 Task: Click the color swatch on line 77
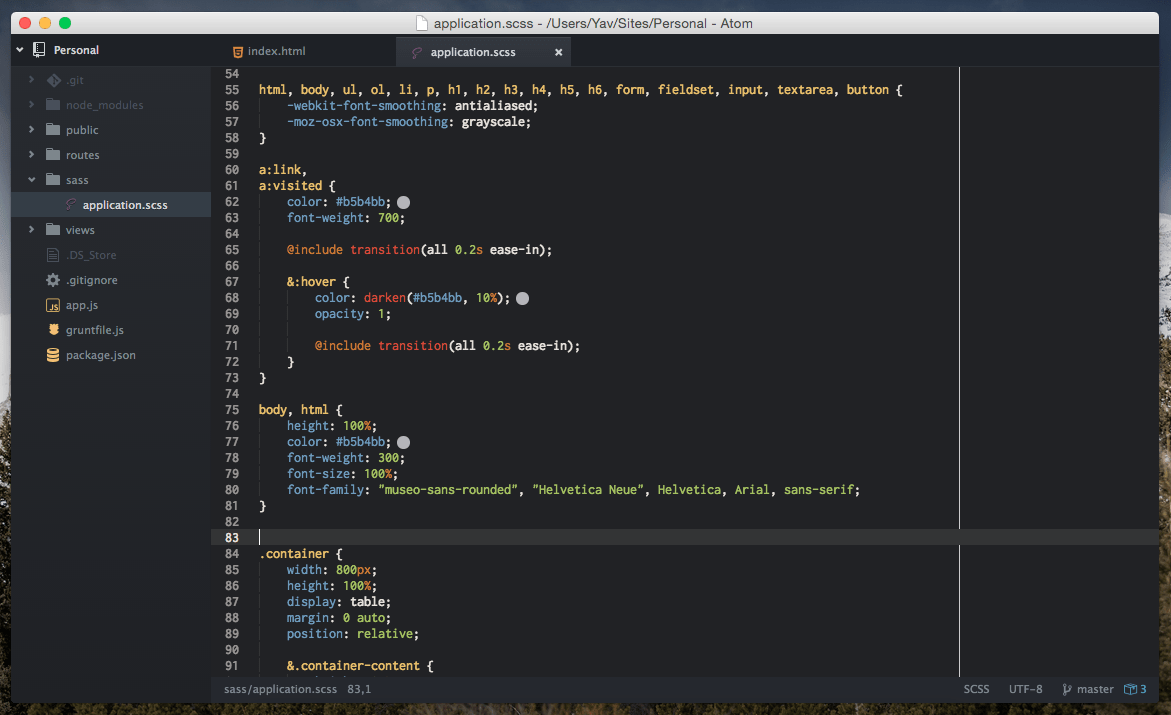click(403, 442)
